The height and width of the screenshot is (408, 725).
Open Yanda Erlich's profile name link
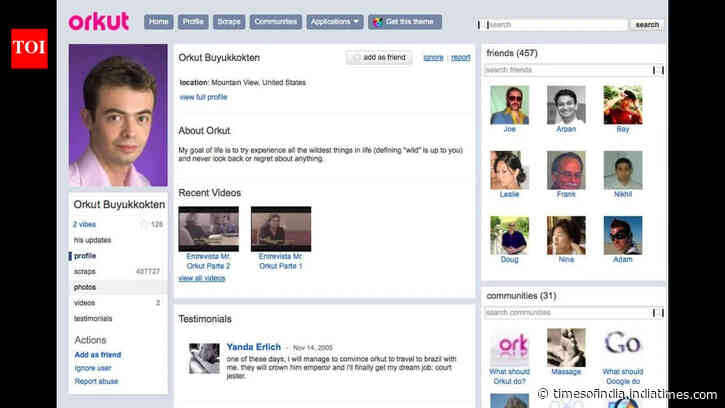coord(254,347)
